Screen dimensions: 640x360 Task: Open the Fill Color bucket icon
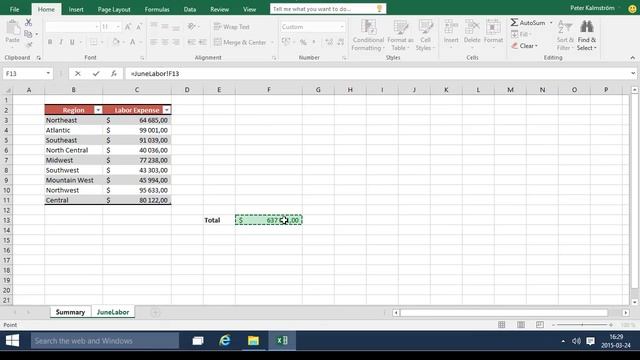coord(116,42)
